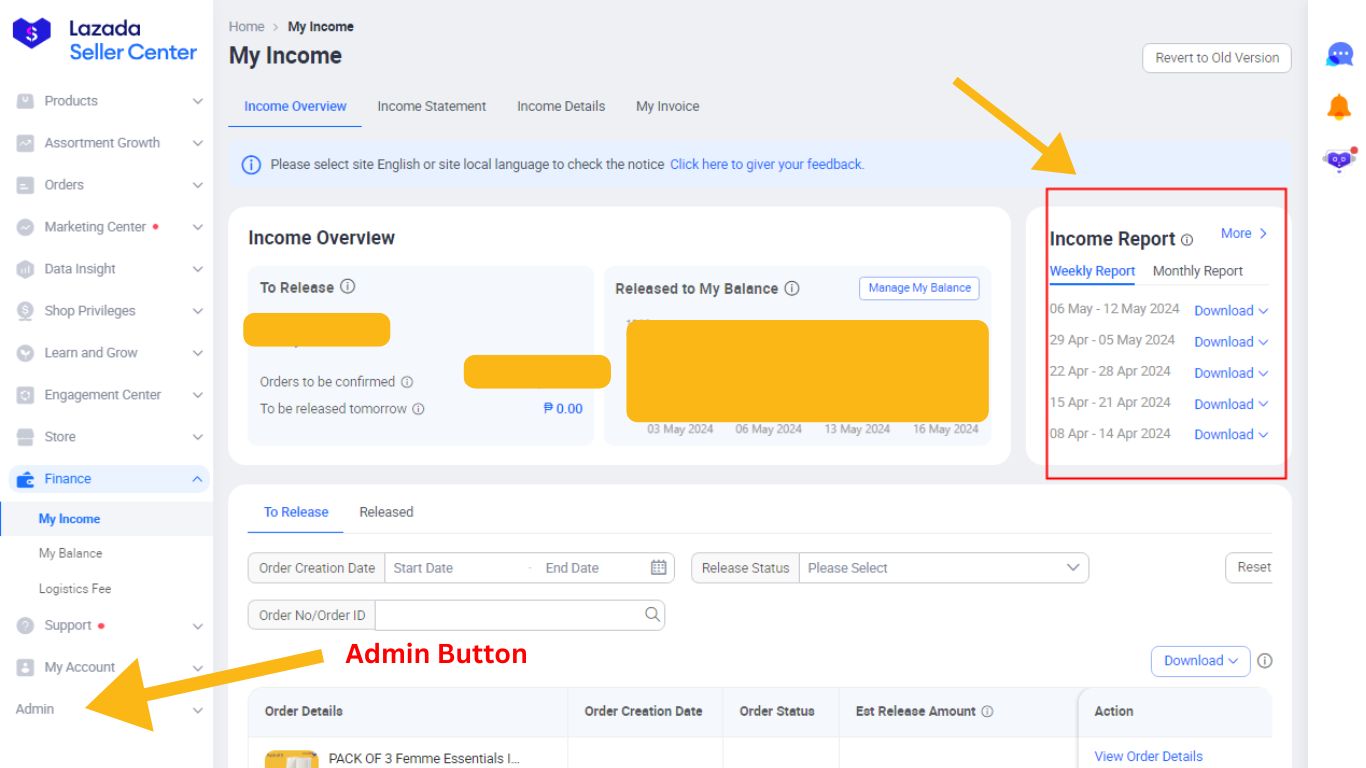
Task: Click the notification bell icon
Action: (x=1338, y=104)
